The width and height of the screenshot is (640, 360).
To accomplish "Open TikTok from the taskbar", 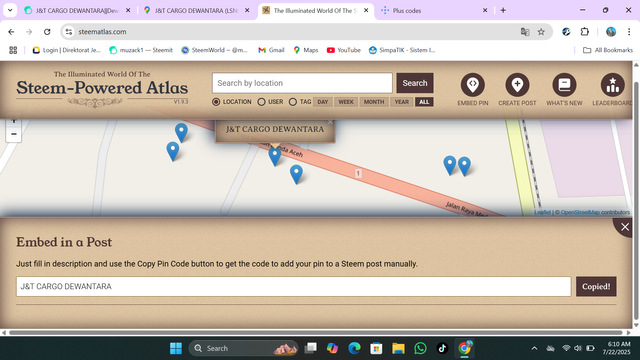I will pos(442,348).
